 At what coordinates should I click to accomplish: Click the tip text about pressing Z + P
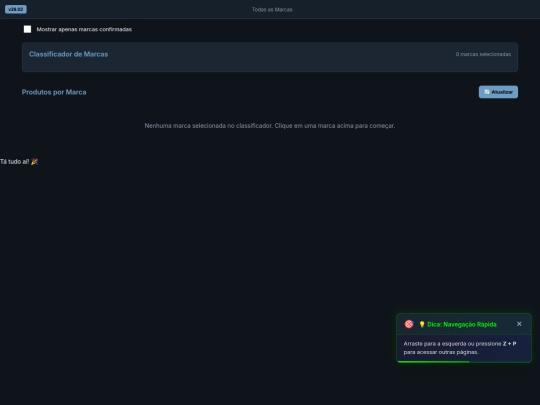[460, 348]
